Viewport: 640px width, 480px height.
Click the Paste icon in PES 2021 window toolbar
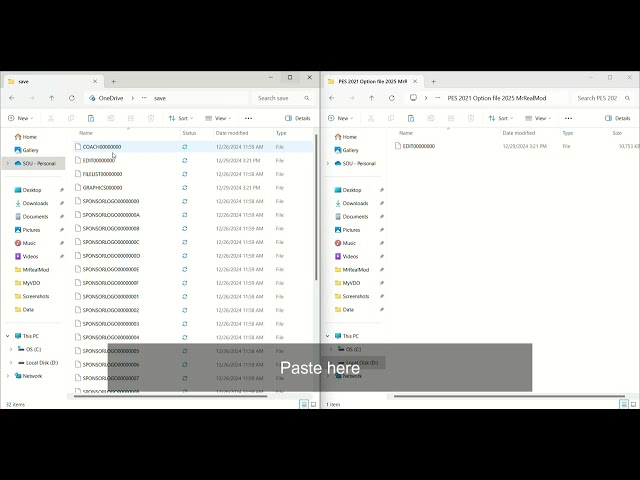click(411, 118)
